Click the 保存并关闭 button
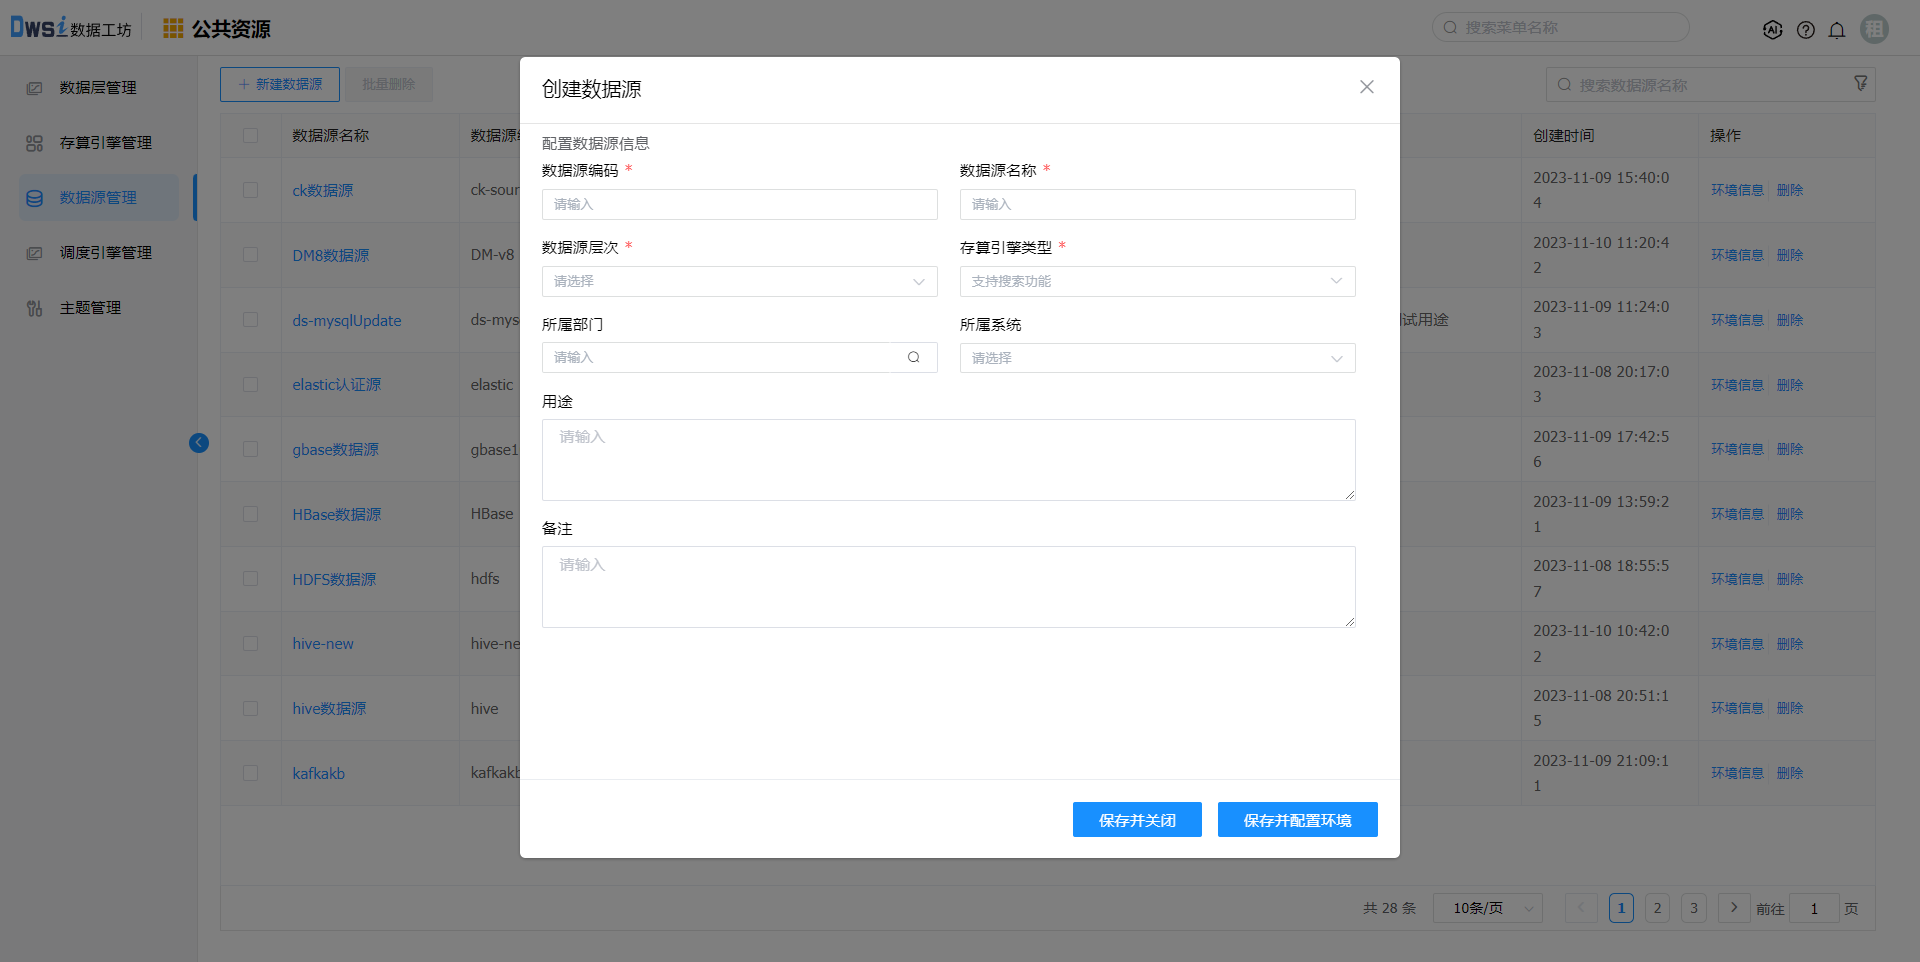This screenshot has width=1920, height=962. tap(1137, 820)
